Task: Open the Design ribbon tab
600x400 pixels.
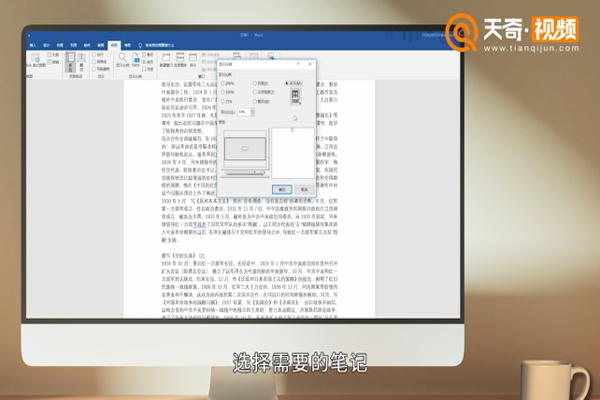Action: click(46, 45)
